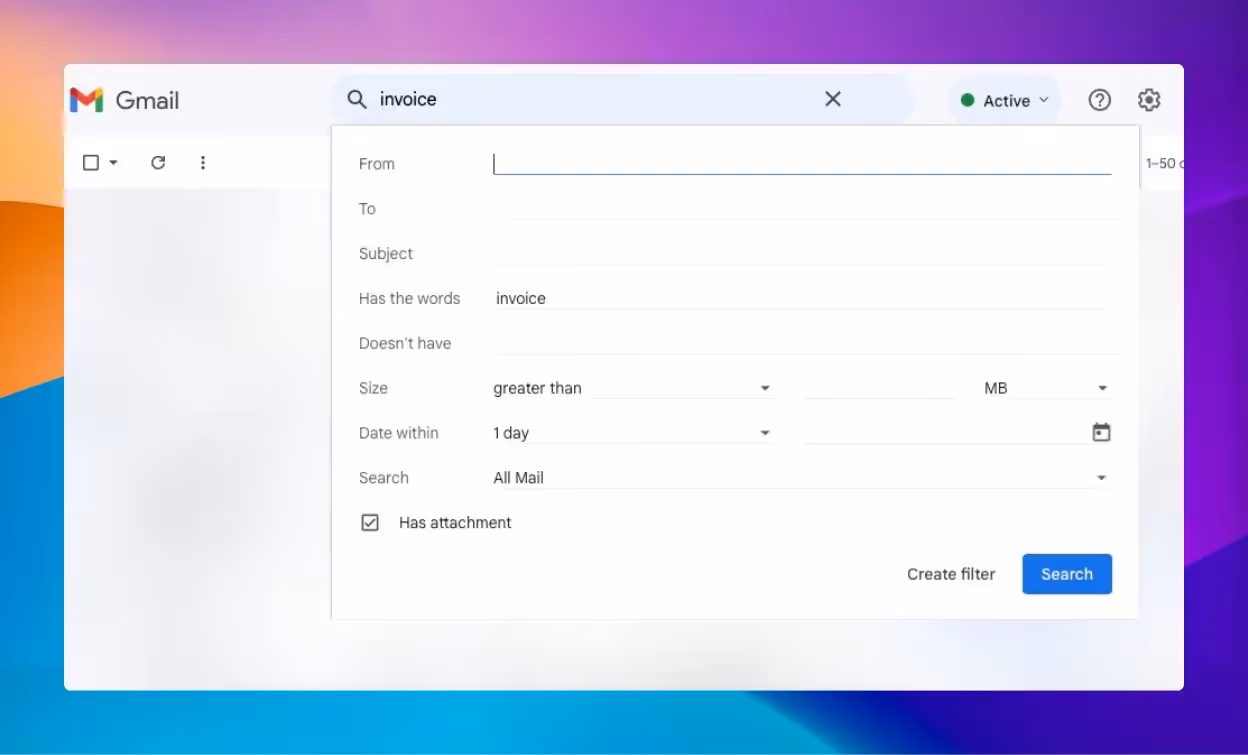Click the size value input field
Image resolution: width=1248 pixels, height=755 pixels.
pos(880,388)
